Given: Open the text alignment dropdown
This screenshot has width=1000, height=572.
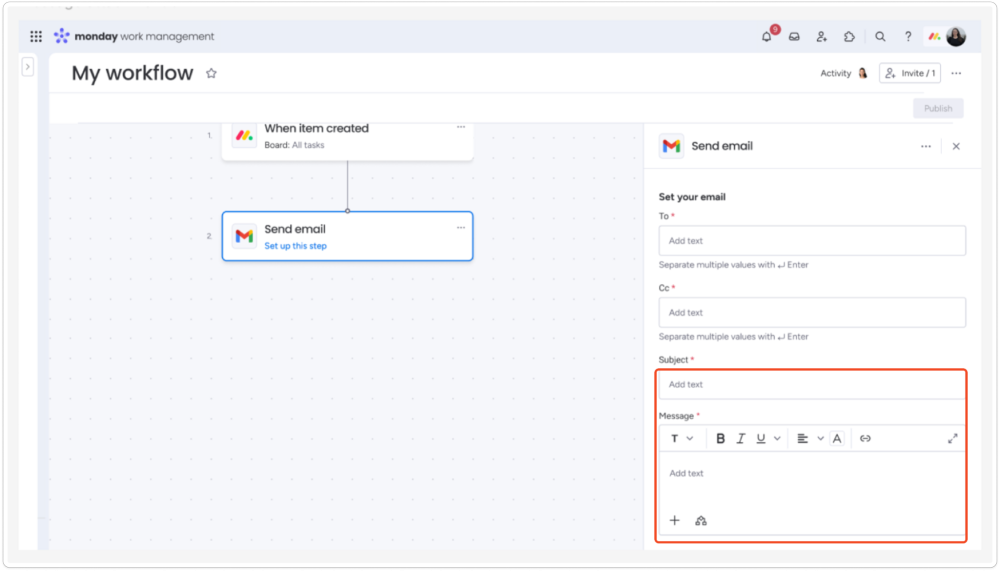Looking at the screenshot, I should pos(808,438).
